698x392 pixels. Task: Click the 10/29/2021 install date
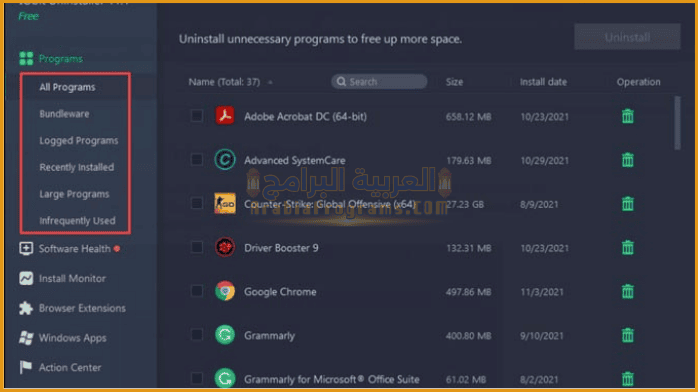point(544,161)
